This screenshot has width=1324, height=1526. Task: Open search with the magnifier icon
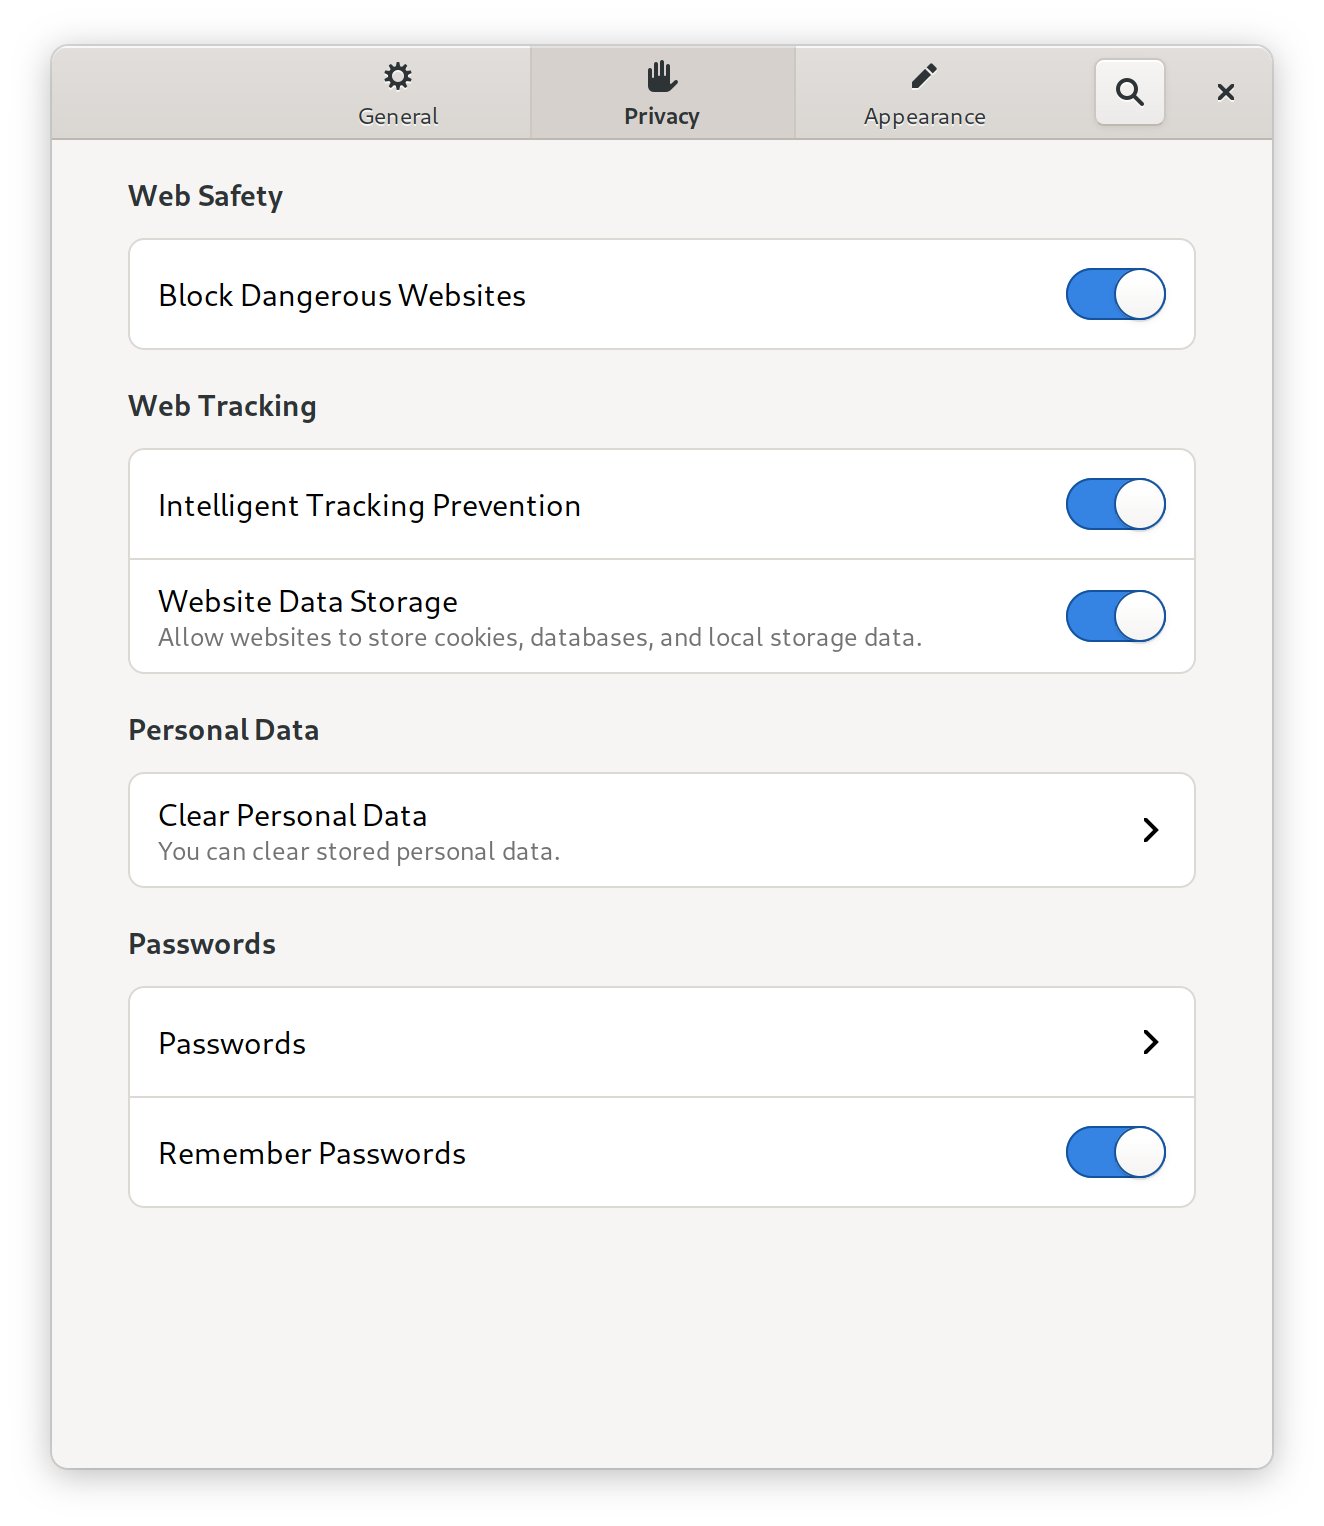1130,92
